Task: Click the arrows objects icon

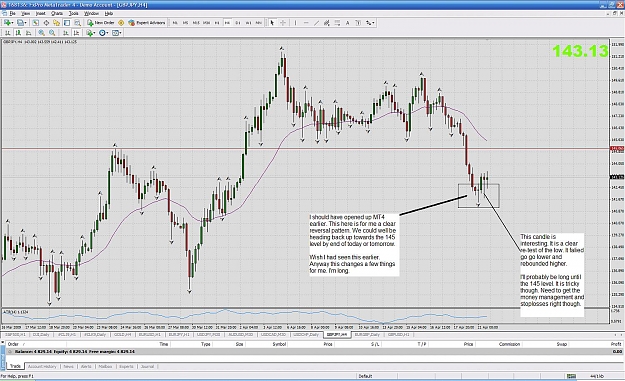Action: [x=368, y=23]
